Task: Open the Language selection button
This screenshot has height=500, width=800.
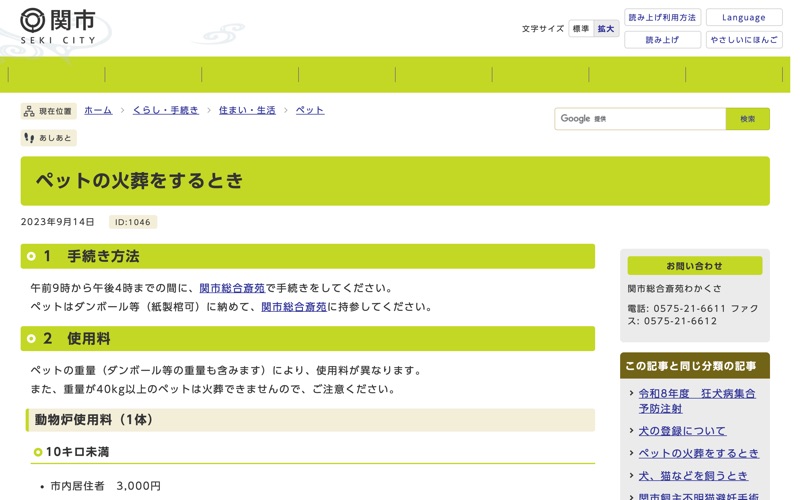Action: coord(743,17)
